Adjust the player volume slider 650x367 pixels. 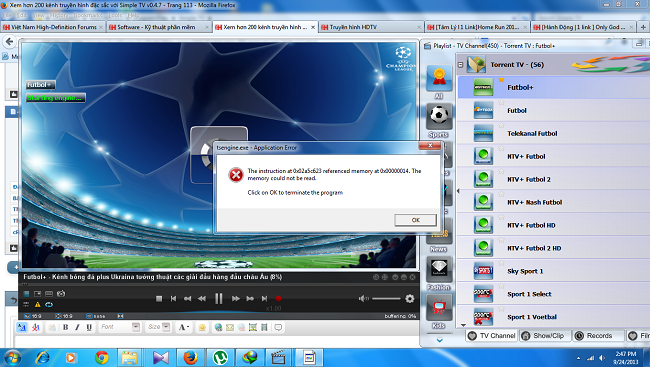[x=386, y=299]
